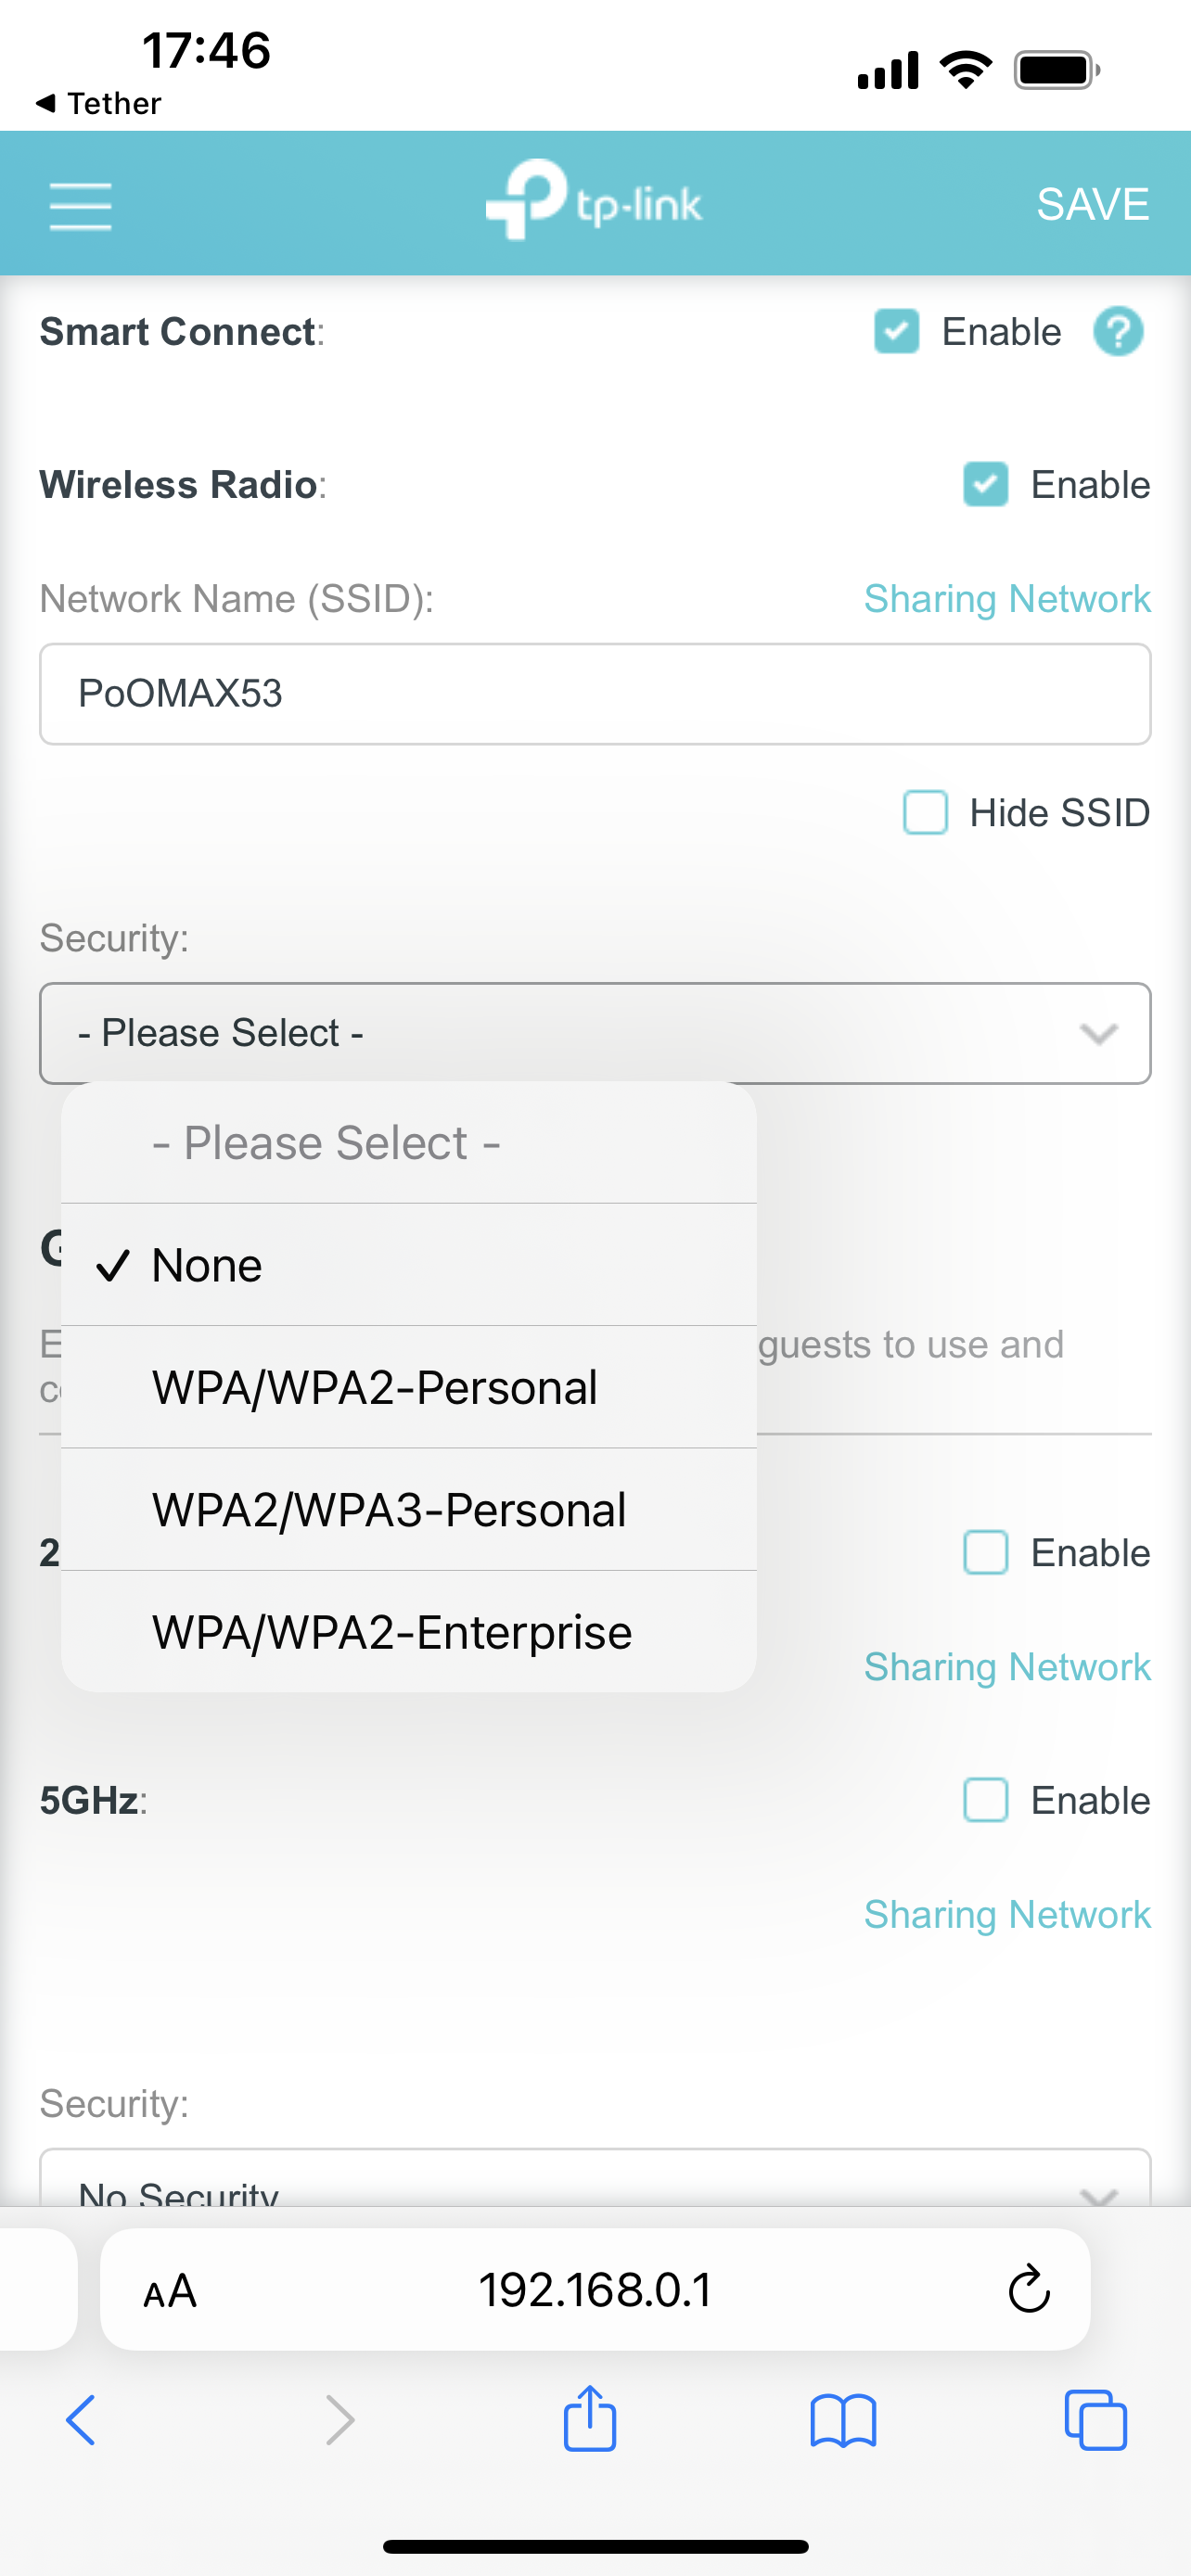Screen dimensions: 1191x2576
Task: Reload the 192.168.0.1 page
Action: coord(1028,2289)
